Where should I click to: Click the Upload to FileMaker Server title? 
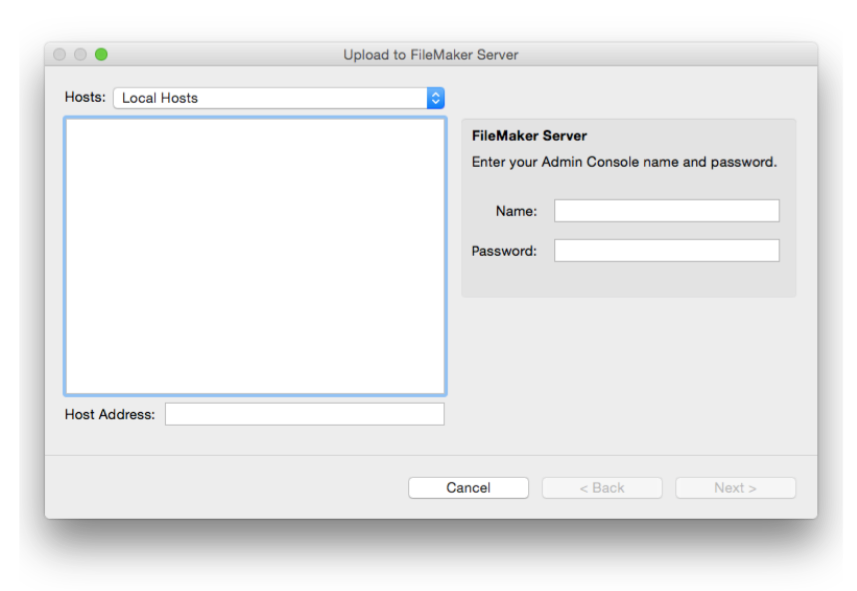coord(430,55)
